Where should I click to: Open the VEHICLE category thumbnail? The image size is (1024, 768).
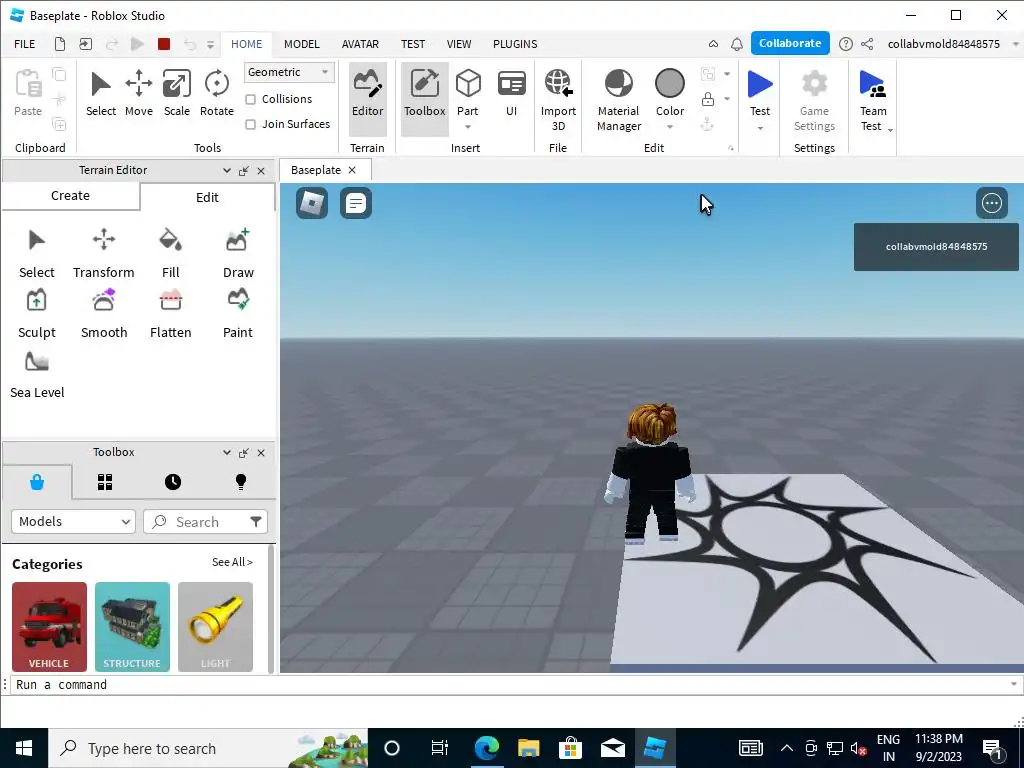(49, 627)
